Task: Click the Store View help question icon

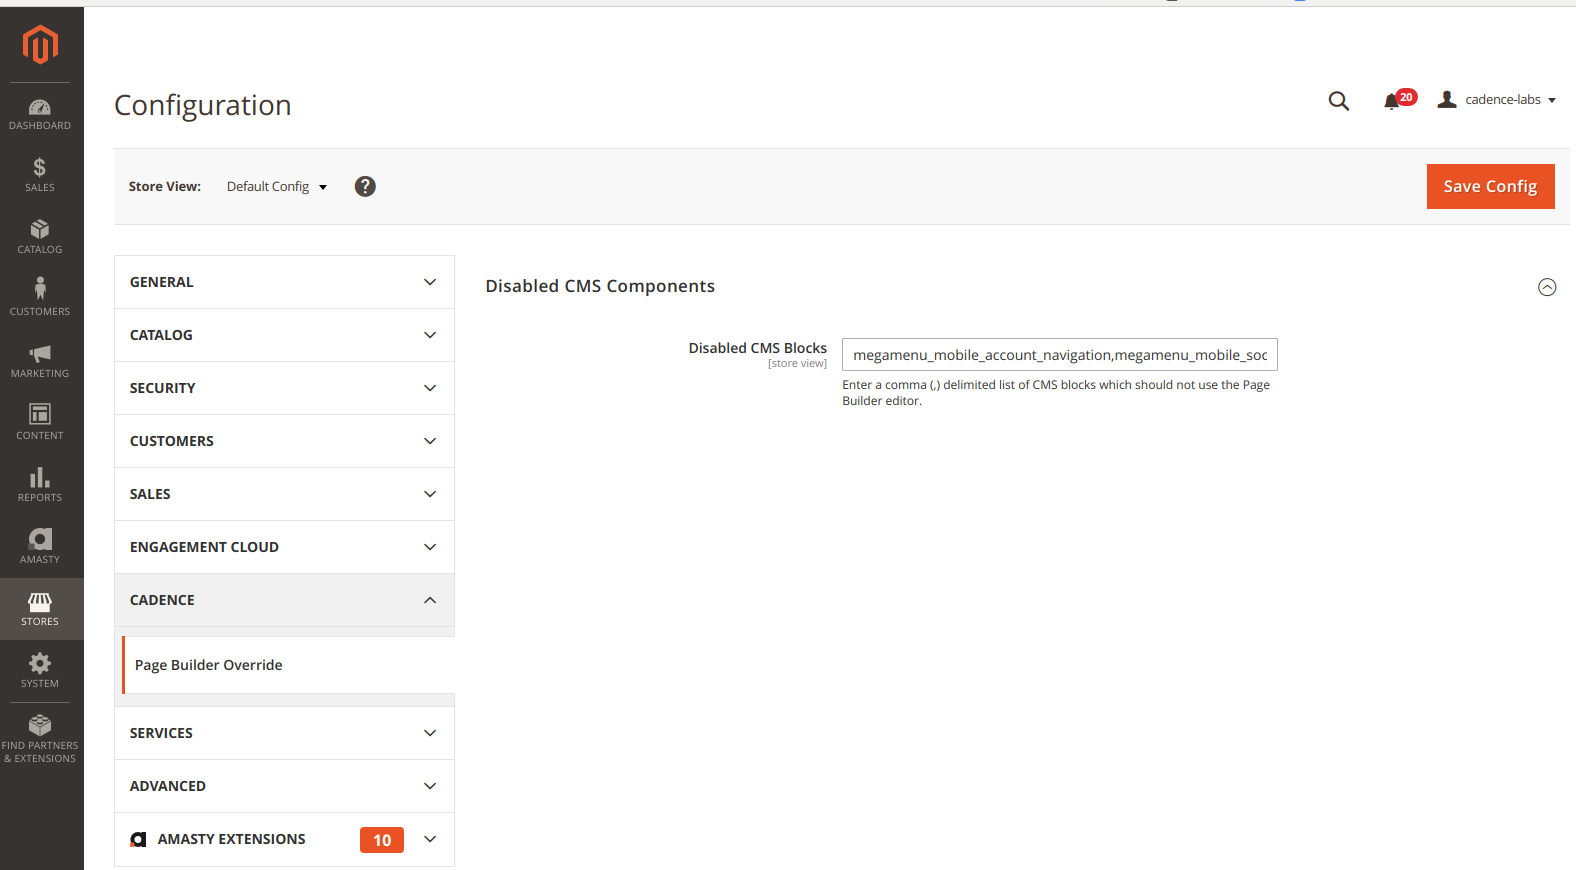Action: click(x=365, y=187)
